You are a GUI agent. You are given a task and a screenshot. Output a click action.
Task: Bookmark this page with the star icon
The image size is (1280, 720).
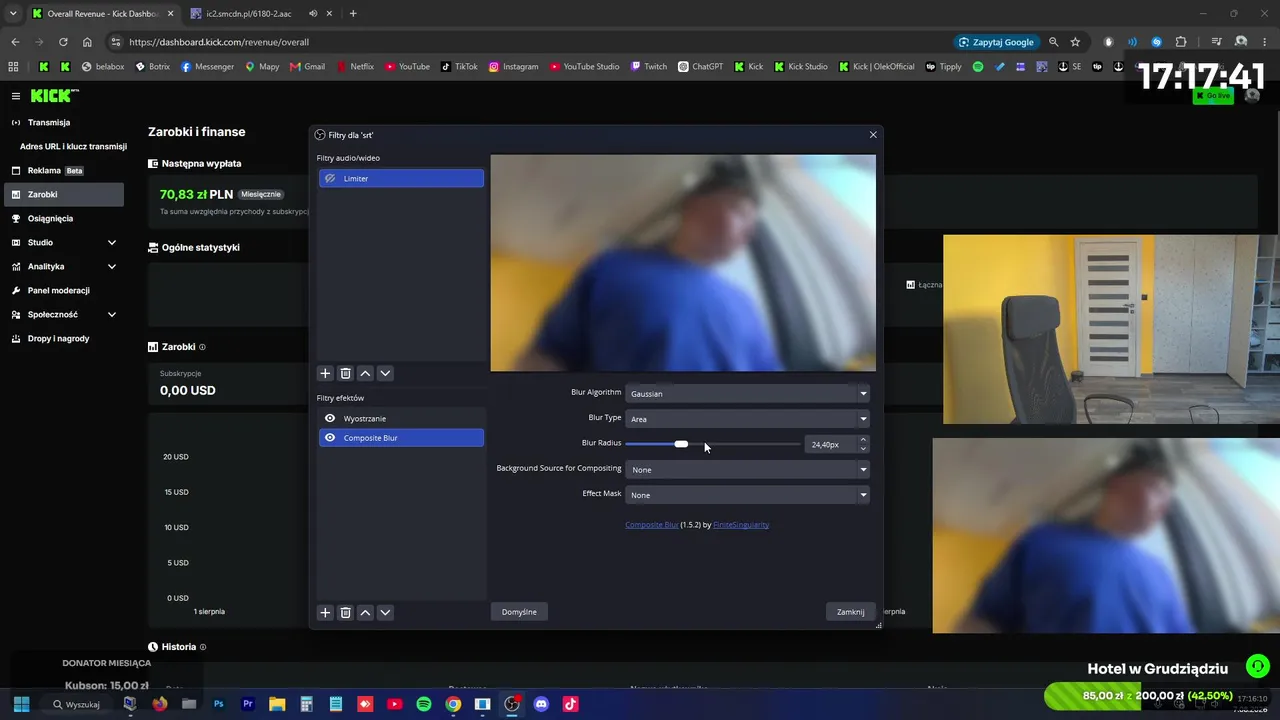pyautogui.click(x=1075, y=42)
